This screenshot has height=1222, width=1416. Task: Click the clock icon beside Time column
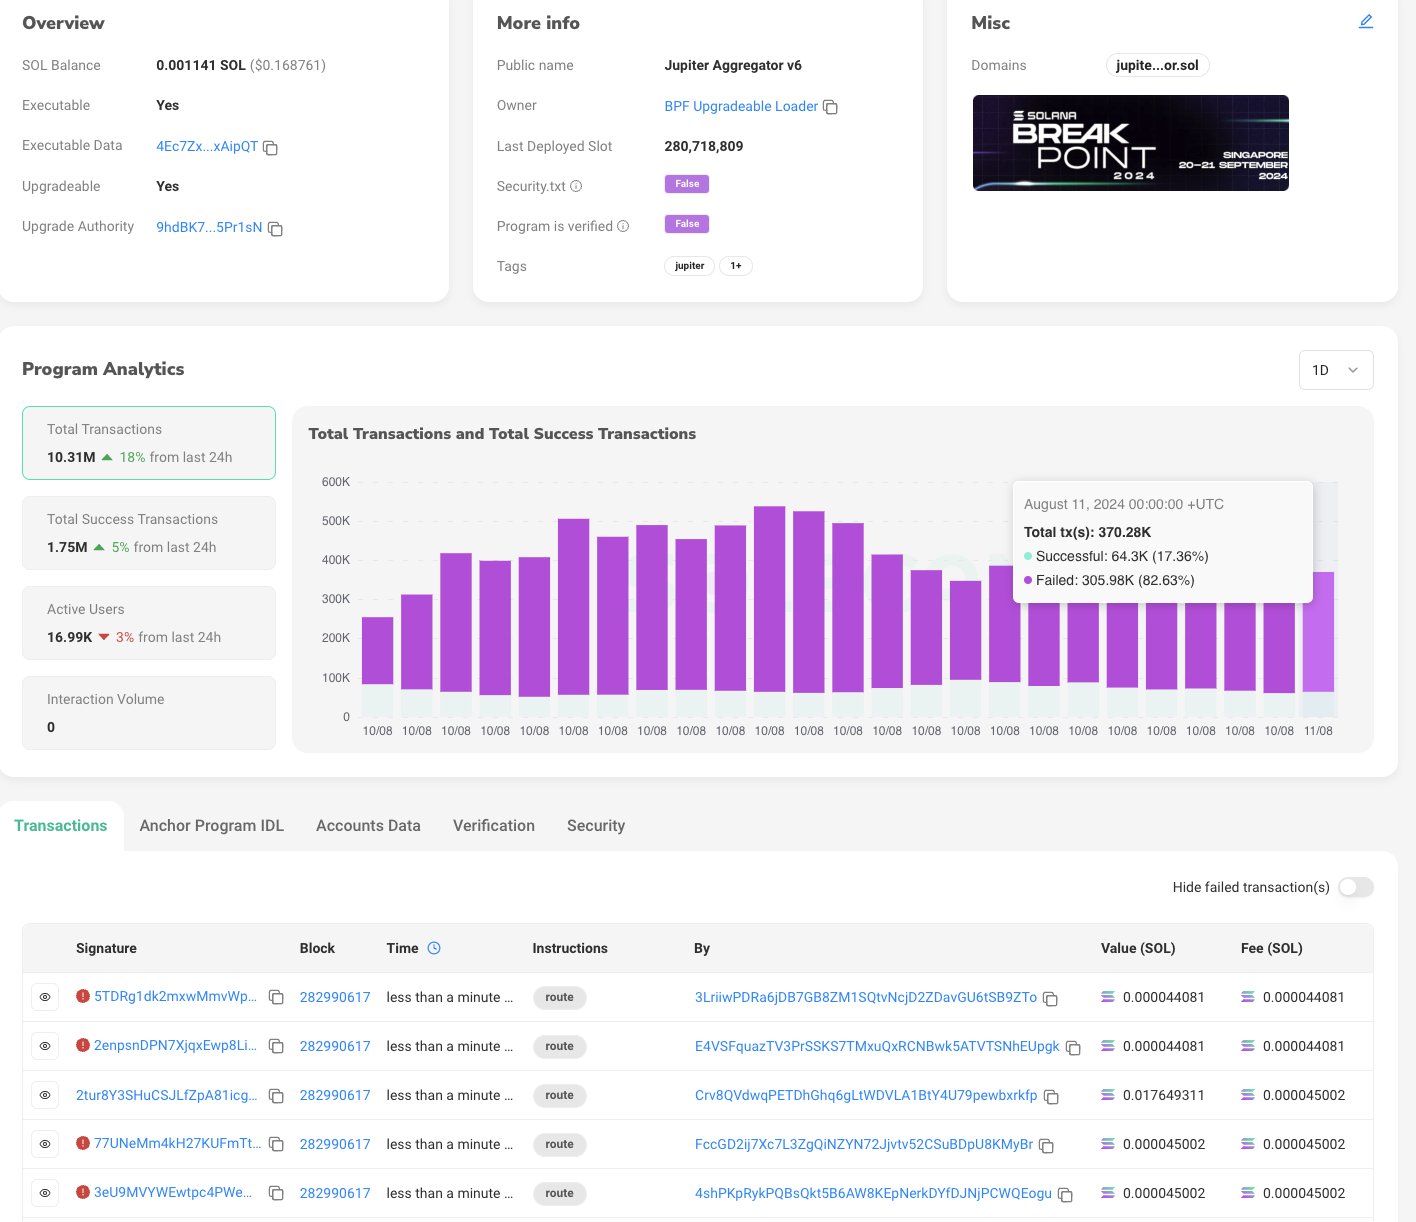(434, 948)
